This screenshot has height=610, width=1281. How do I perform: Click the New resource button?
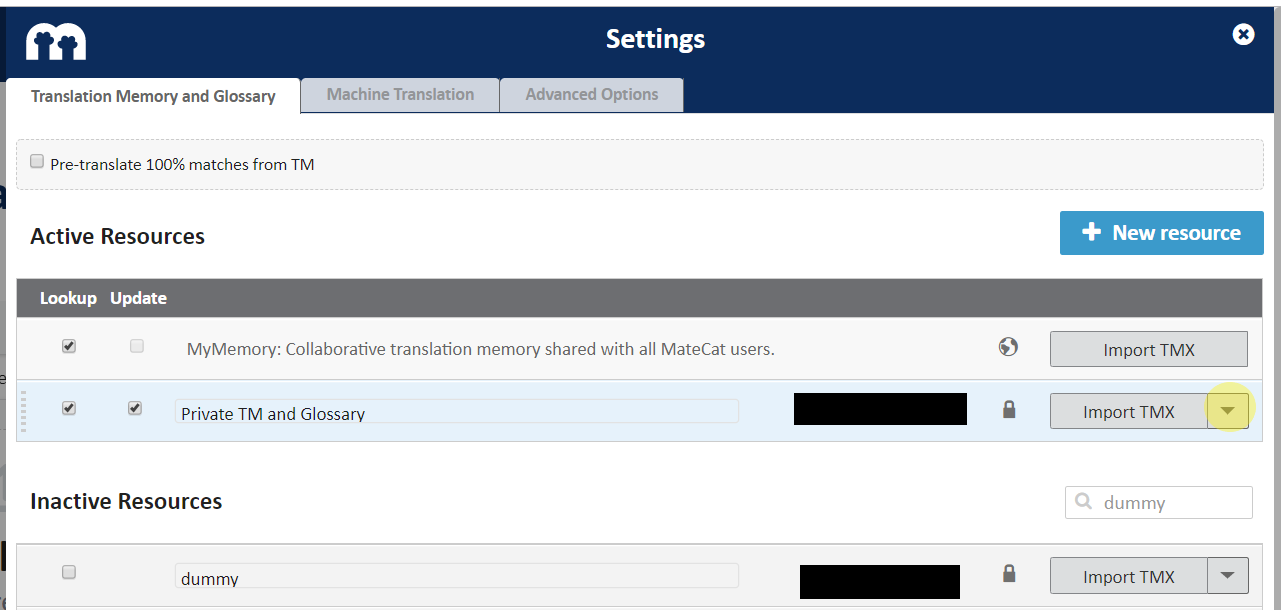(x=1161, y=233)
